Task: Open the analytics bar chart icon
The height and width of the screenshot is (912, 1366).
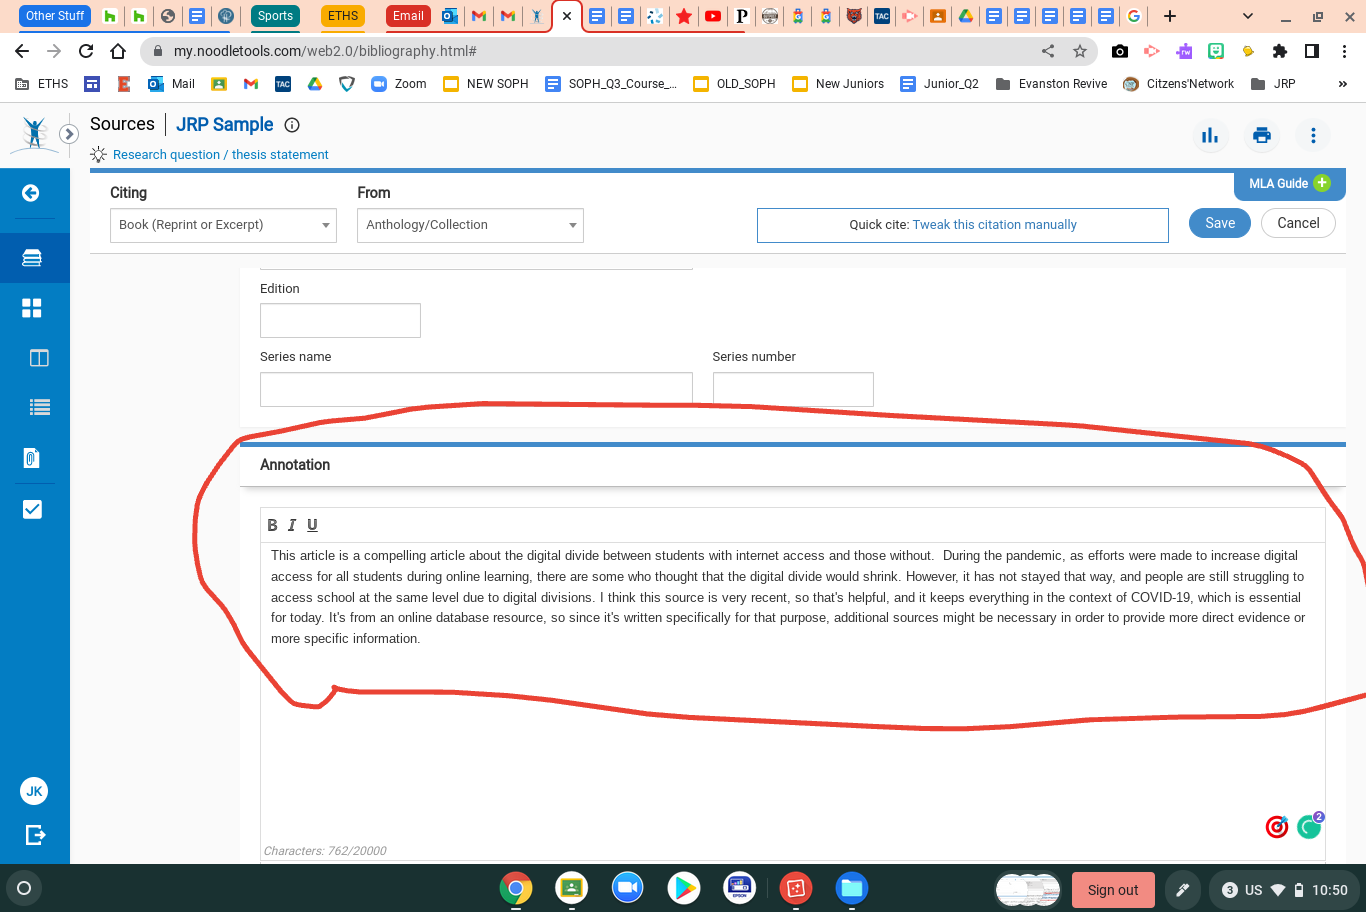Action: pos(1210,135)
